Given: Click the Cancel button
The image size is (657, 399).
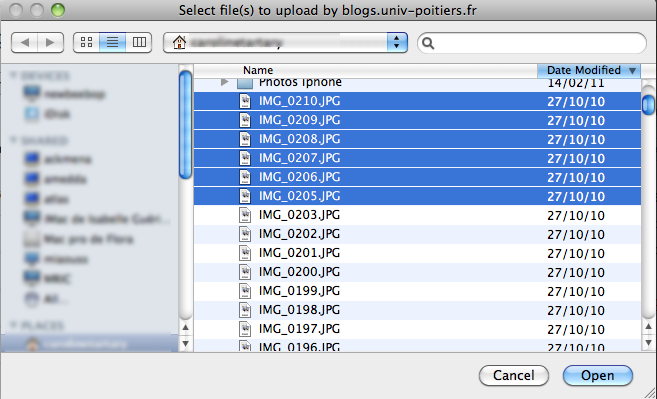Looking at the screenshot, I should [514, 375].
